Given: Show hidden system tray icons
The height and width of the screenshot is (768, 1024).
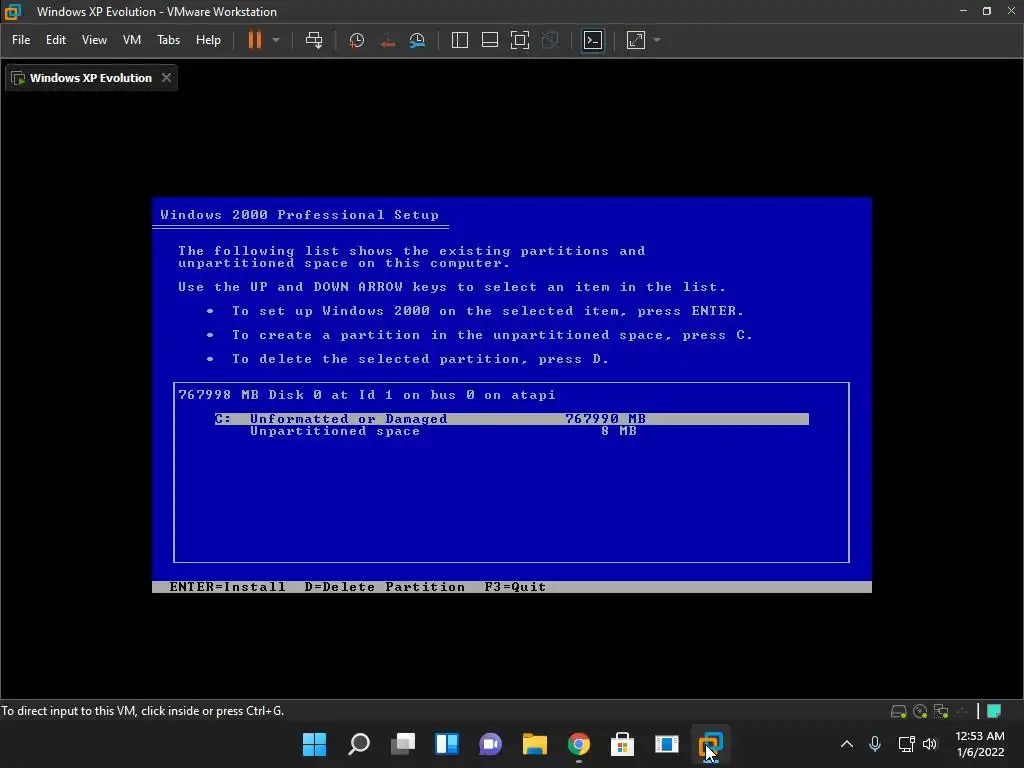Looking at the screenshot, I should pyautogui.click(x=847, y=744).
